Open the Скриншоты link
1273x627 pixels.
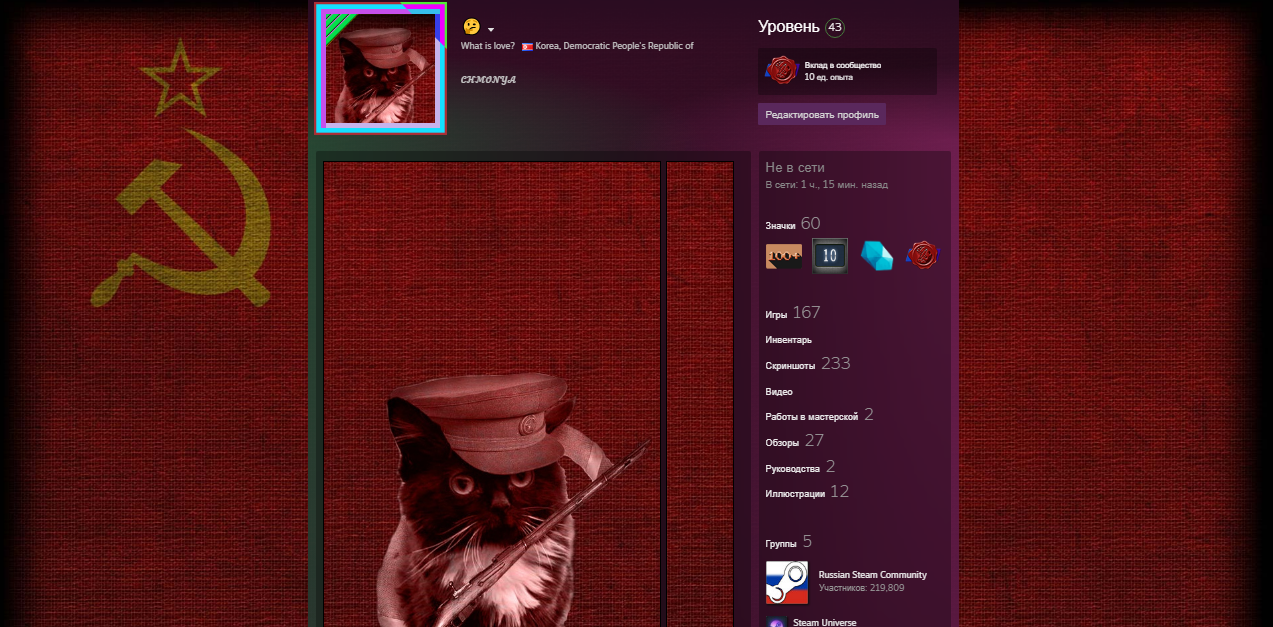[790, 366]
